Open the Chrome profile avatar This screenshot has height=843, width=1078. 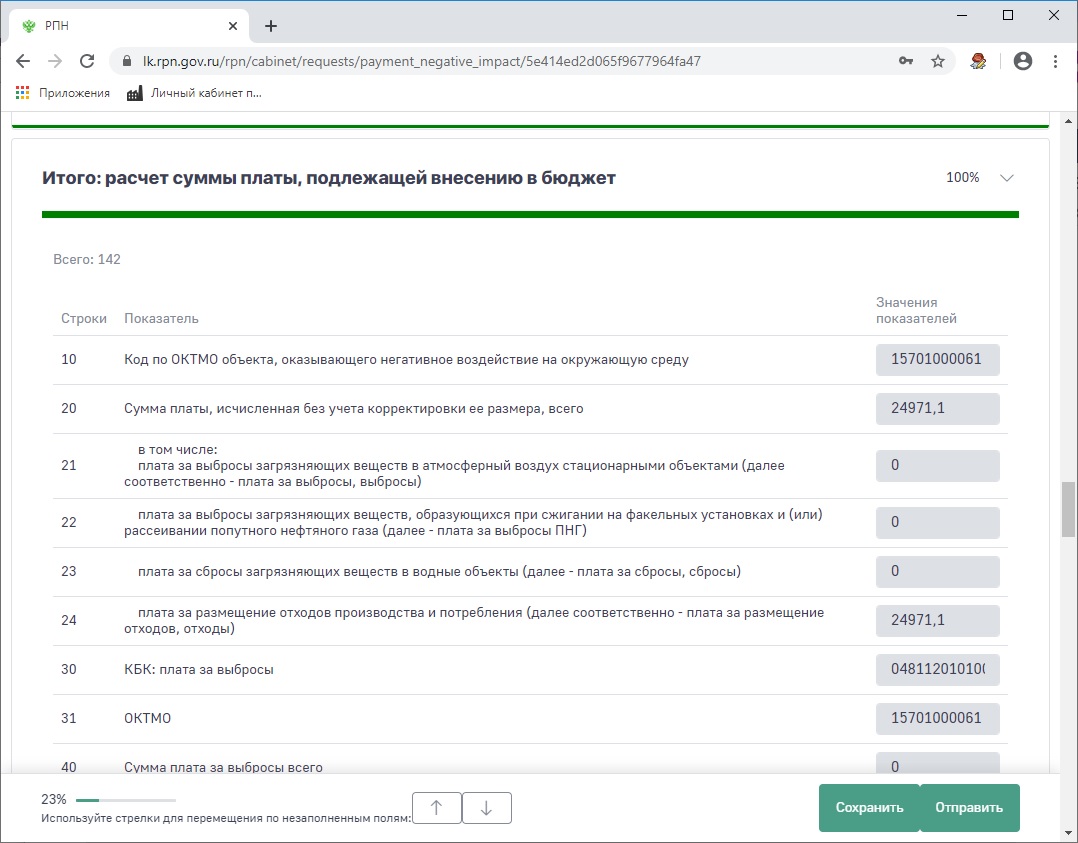click(1022, 61)
